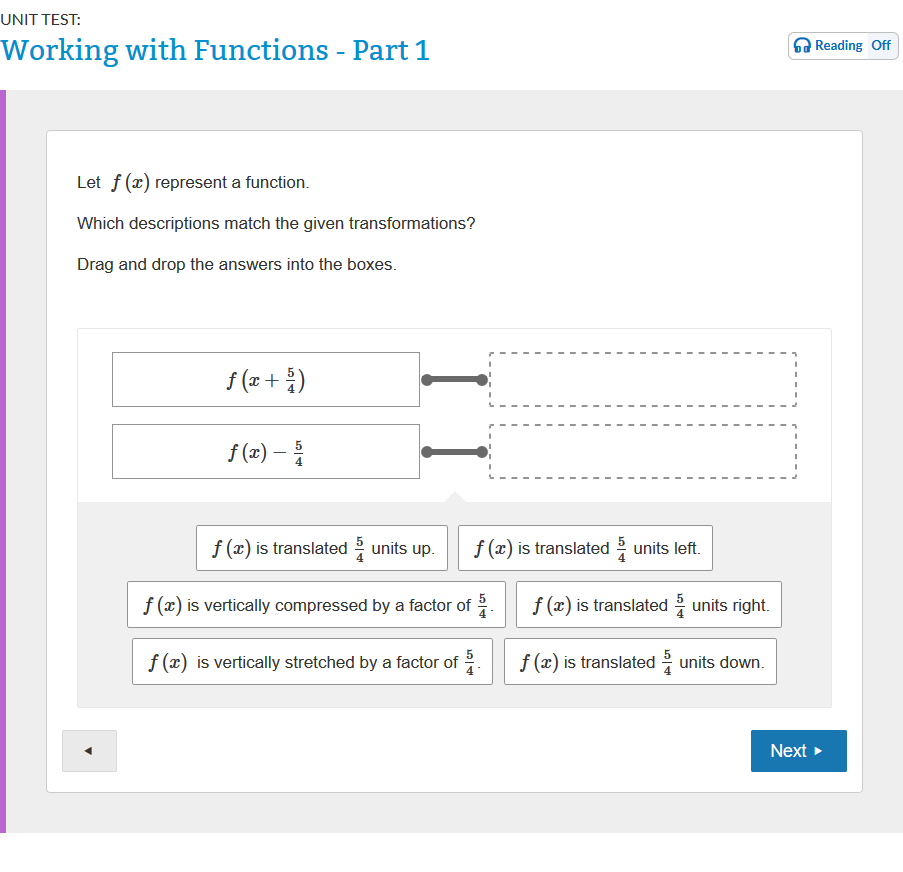
Task: Click the f(x + 5/4) expression box
Action: (x=266, y=380)
